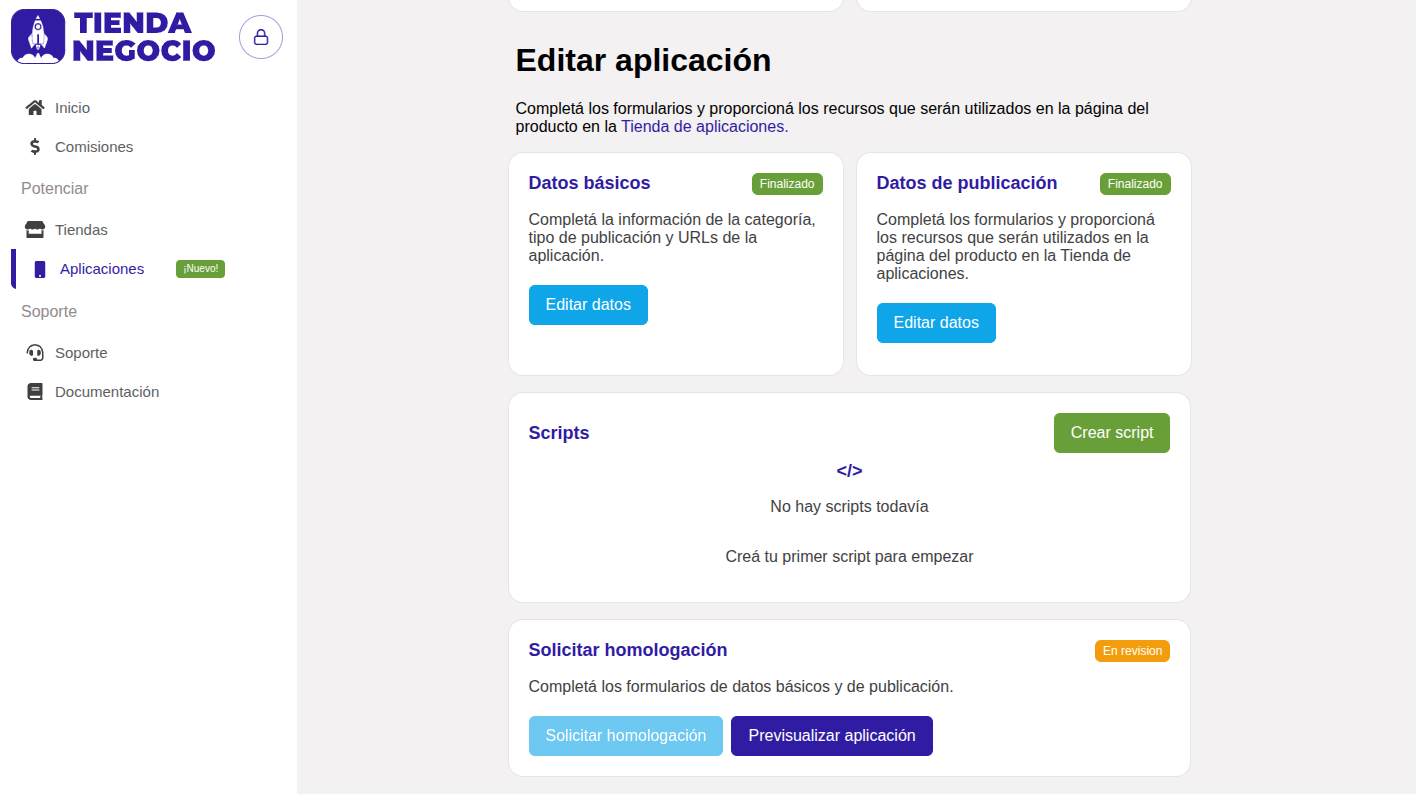Click the Scripts section heading
The width and height of the screenshot is (1416, 794).
(559, 433)
